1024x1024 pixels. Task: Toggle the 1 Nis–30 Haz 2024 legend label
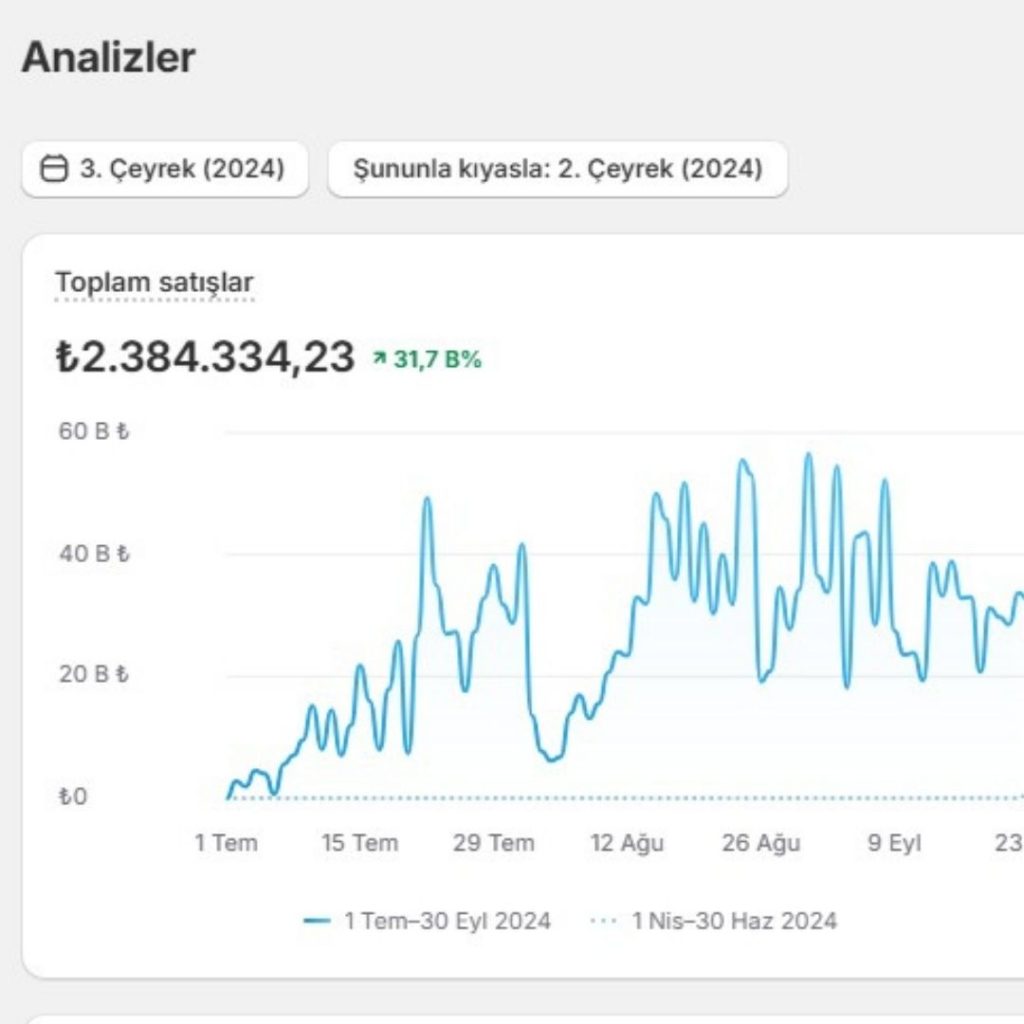(x=734, y=921)
